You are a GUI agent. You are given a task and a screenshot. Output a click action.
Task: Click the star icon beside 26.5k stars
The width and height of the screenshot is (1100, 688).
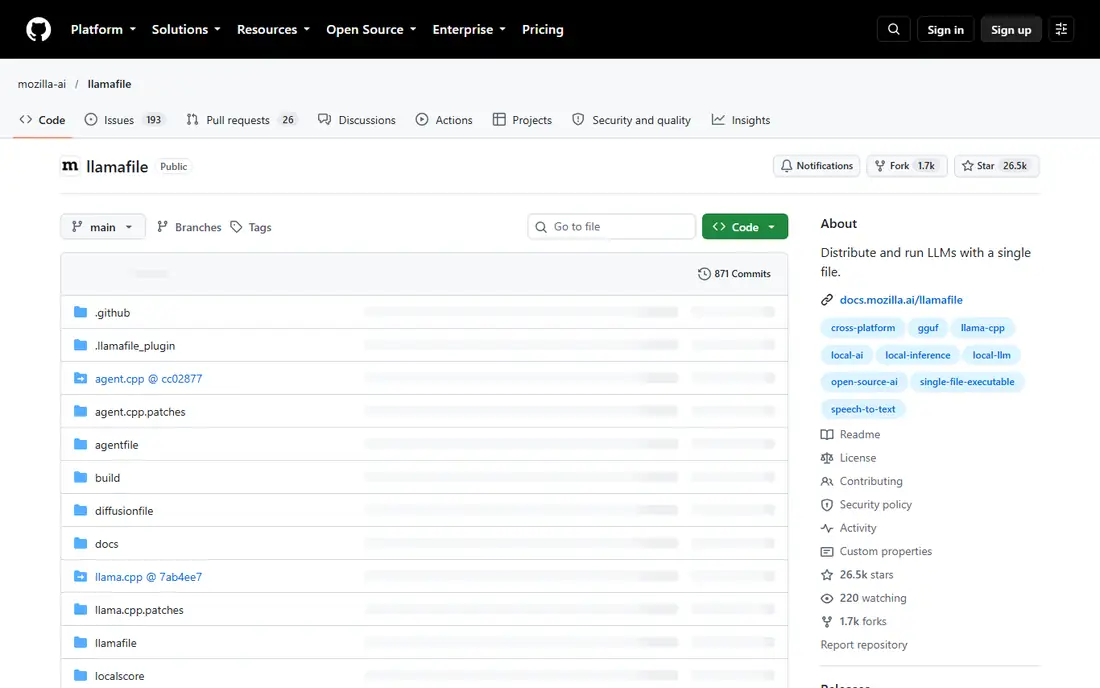(827, 574)
